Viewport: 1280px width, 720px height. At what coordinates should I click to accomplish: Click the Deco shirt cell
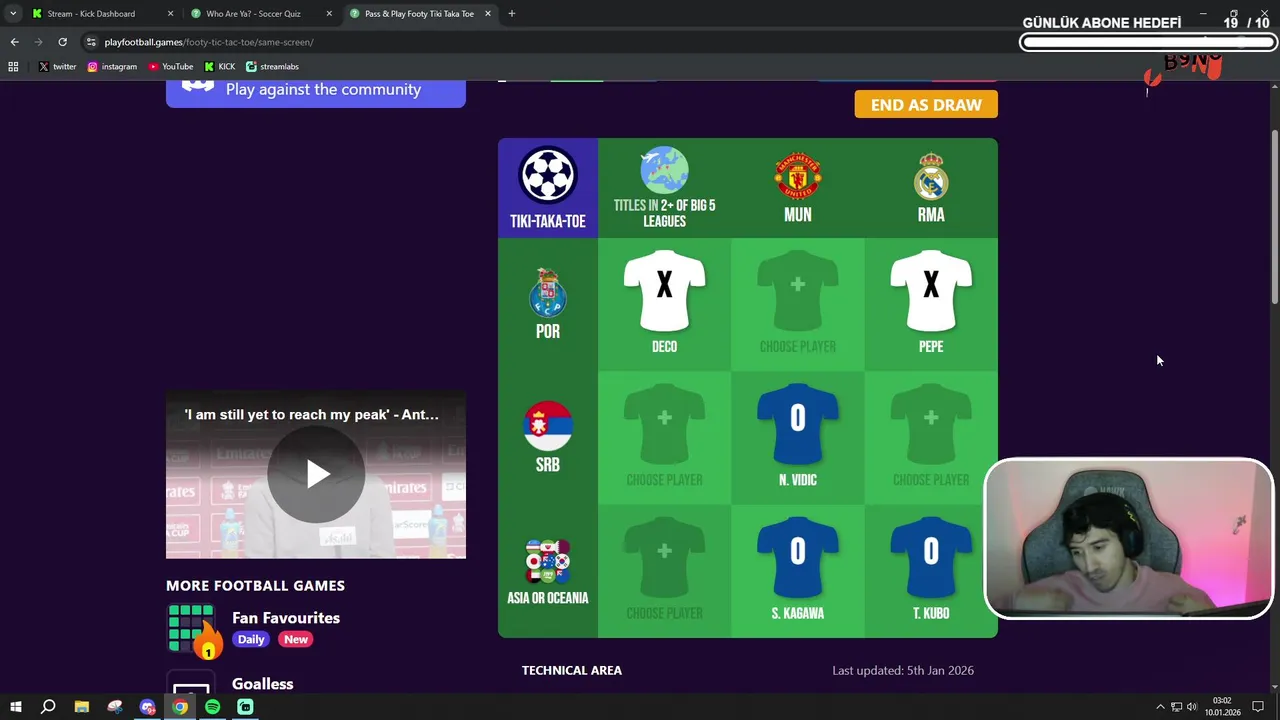(664, 304)
